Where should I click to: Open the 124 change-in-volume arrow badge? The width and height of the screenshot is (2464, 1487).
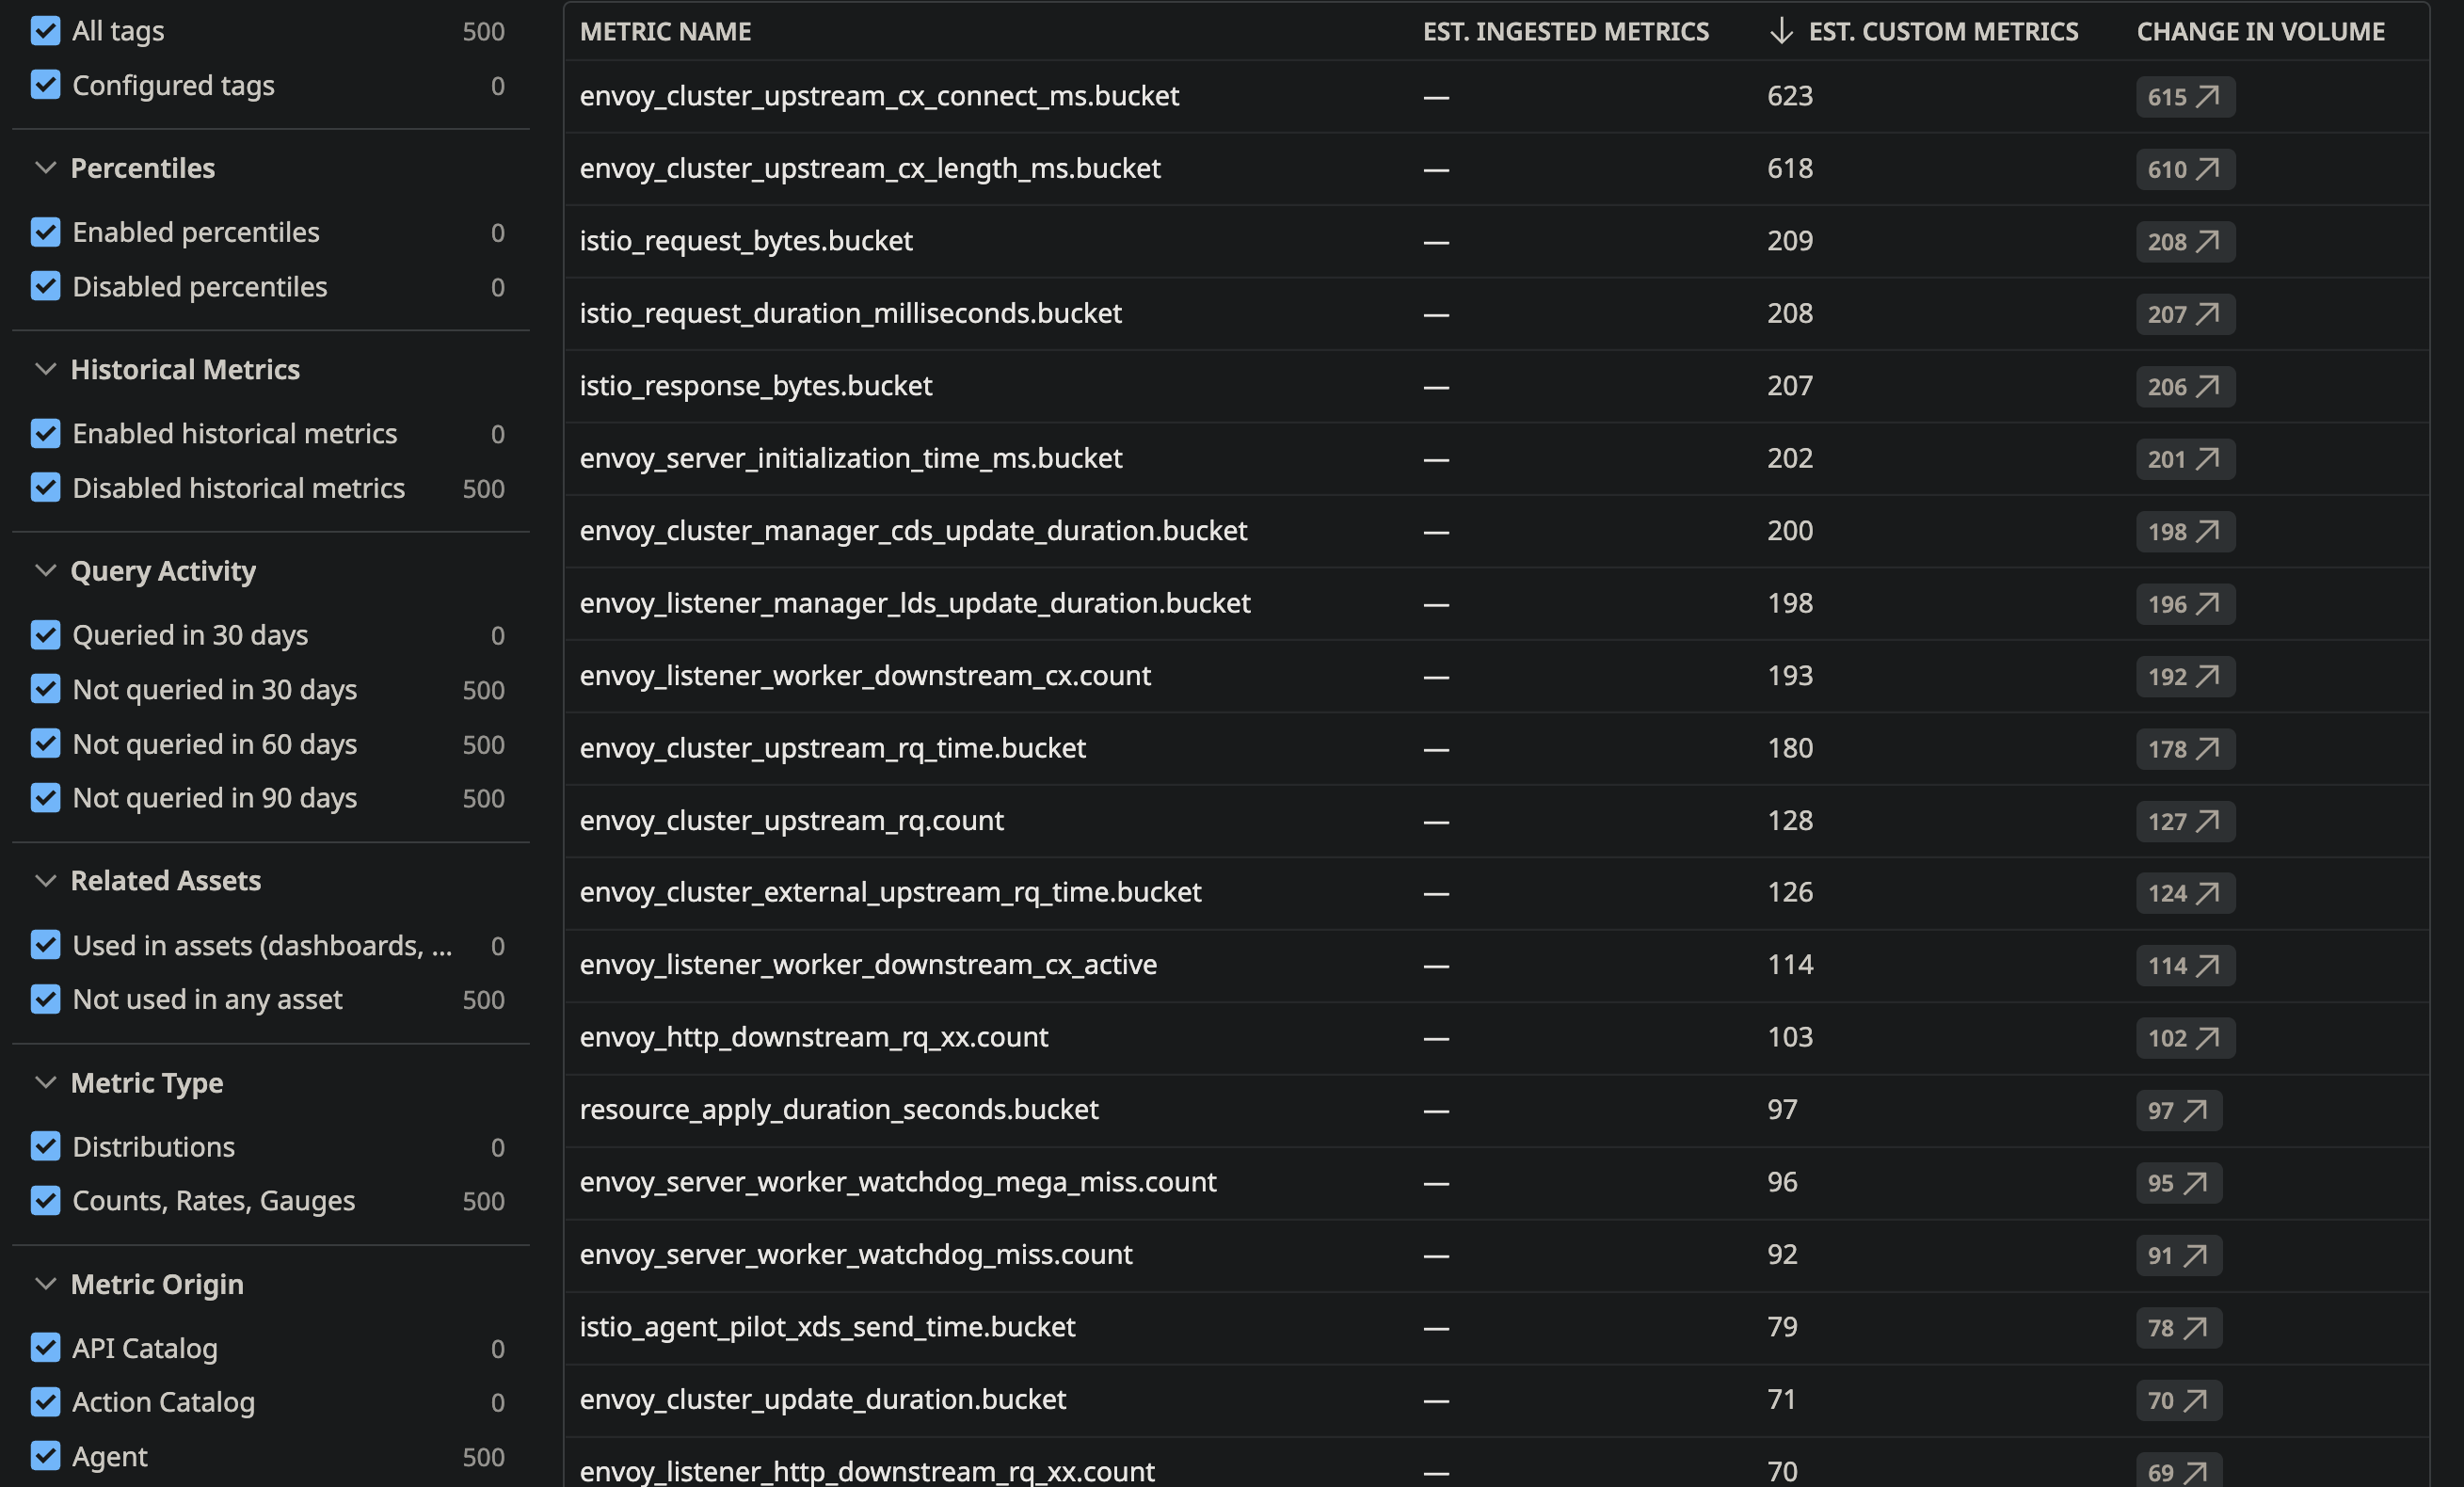click(x=2185, y=893)
